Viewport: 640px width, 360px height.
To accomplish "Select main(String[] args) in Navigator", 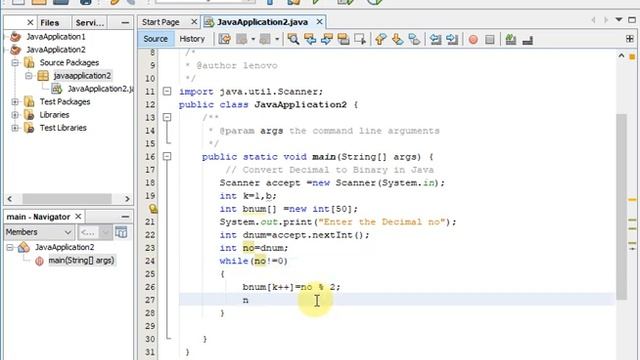I will click(81, 260).
